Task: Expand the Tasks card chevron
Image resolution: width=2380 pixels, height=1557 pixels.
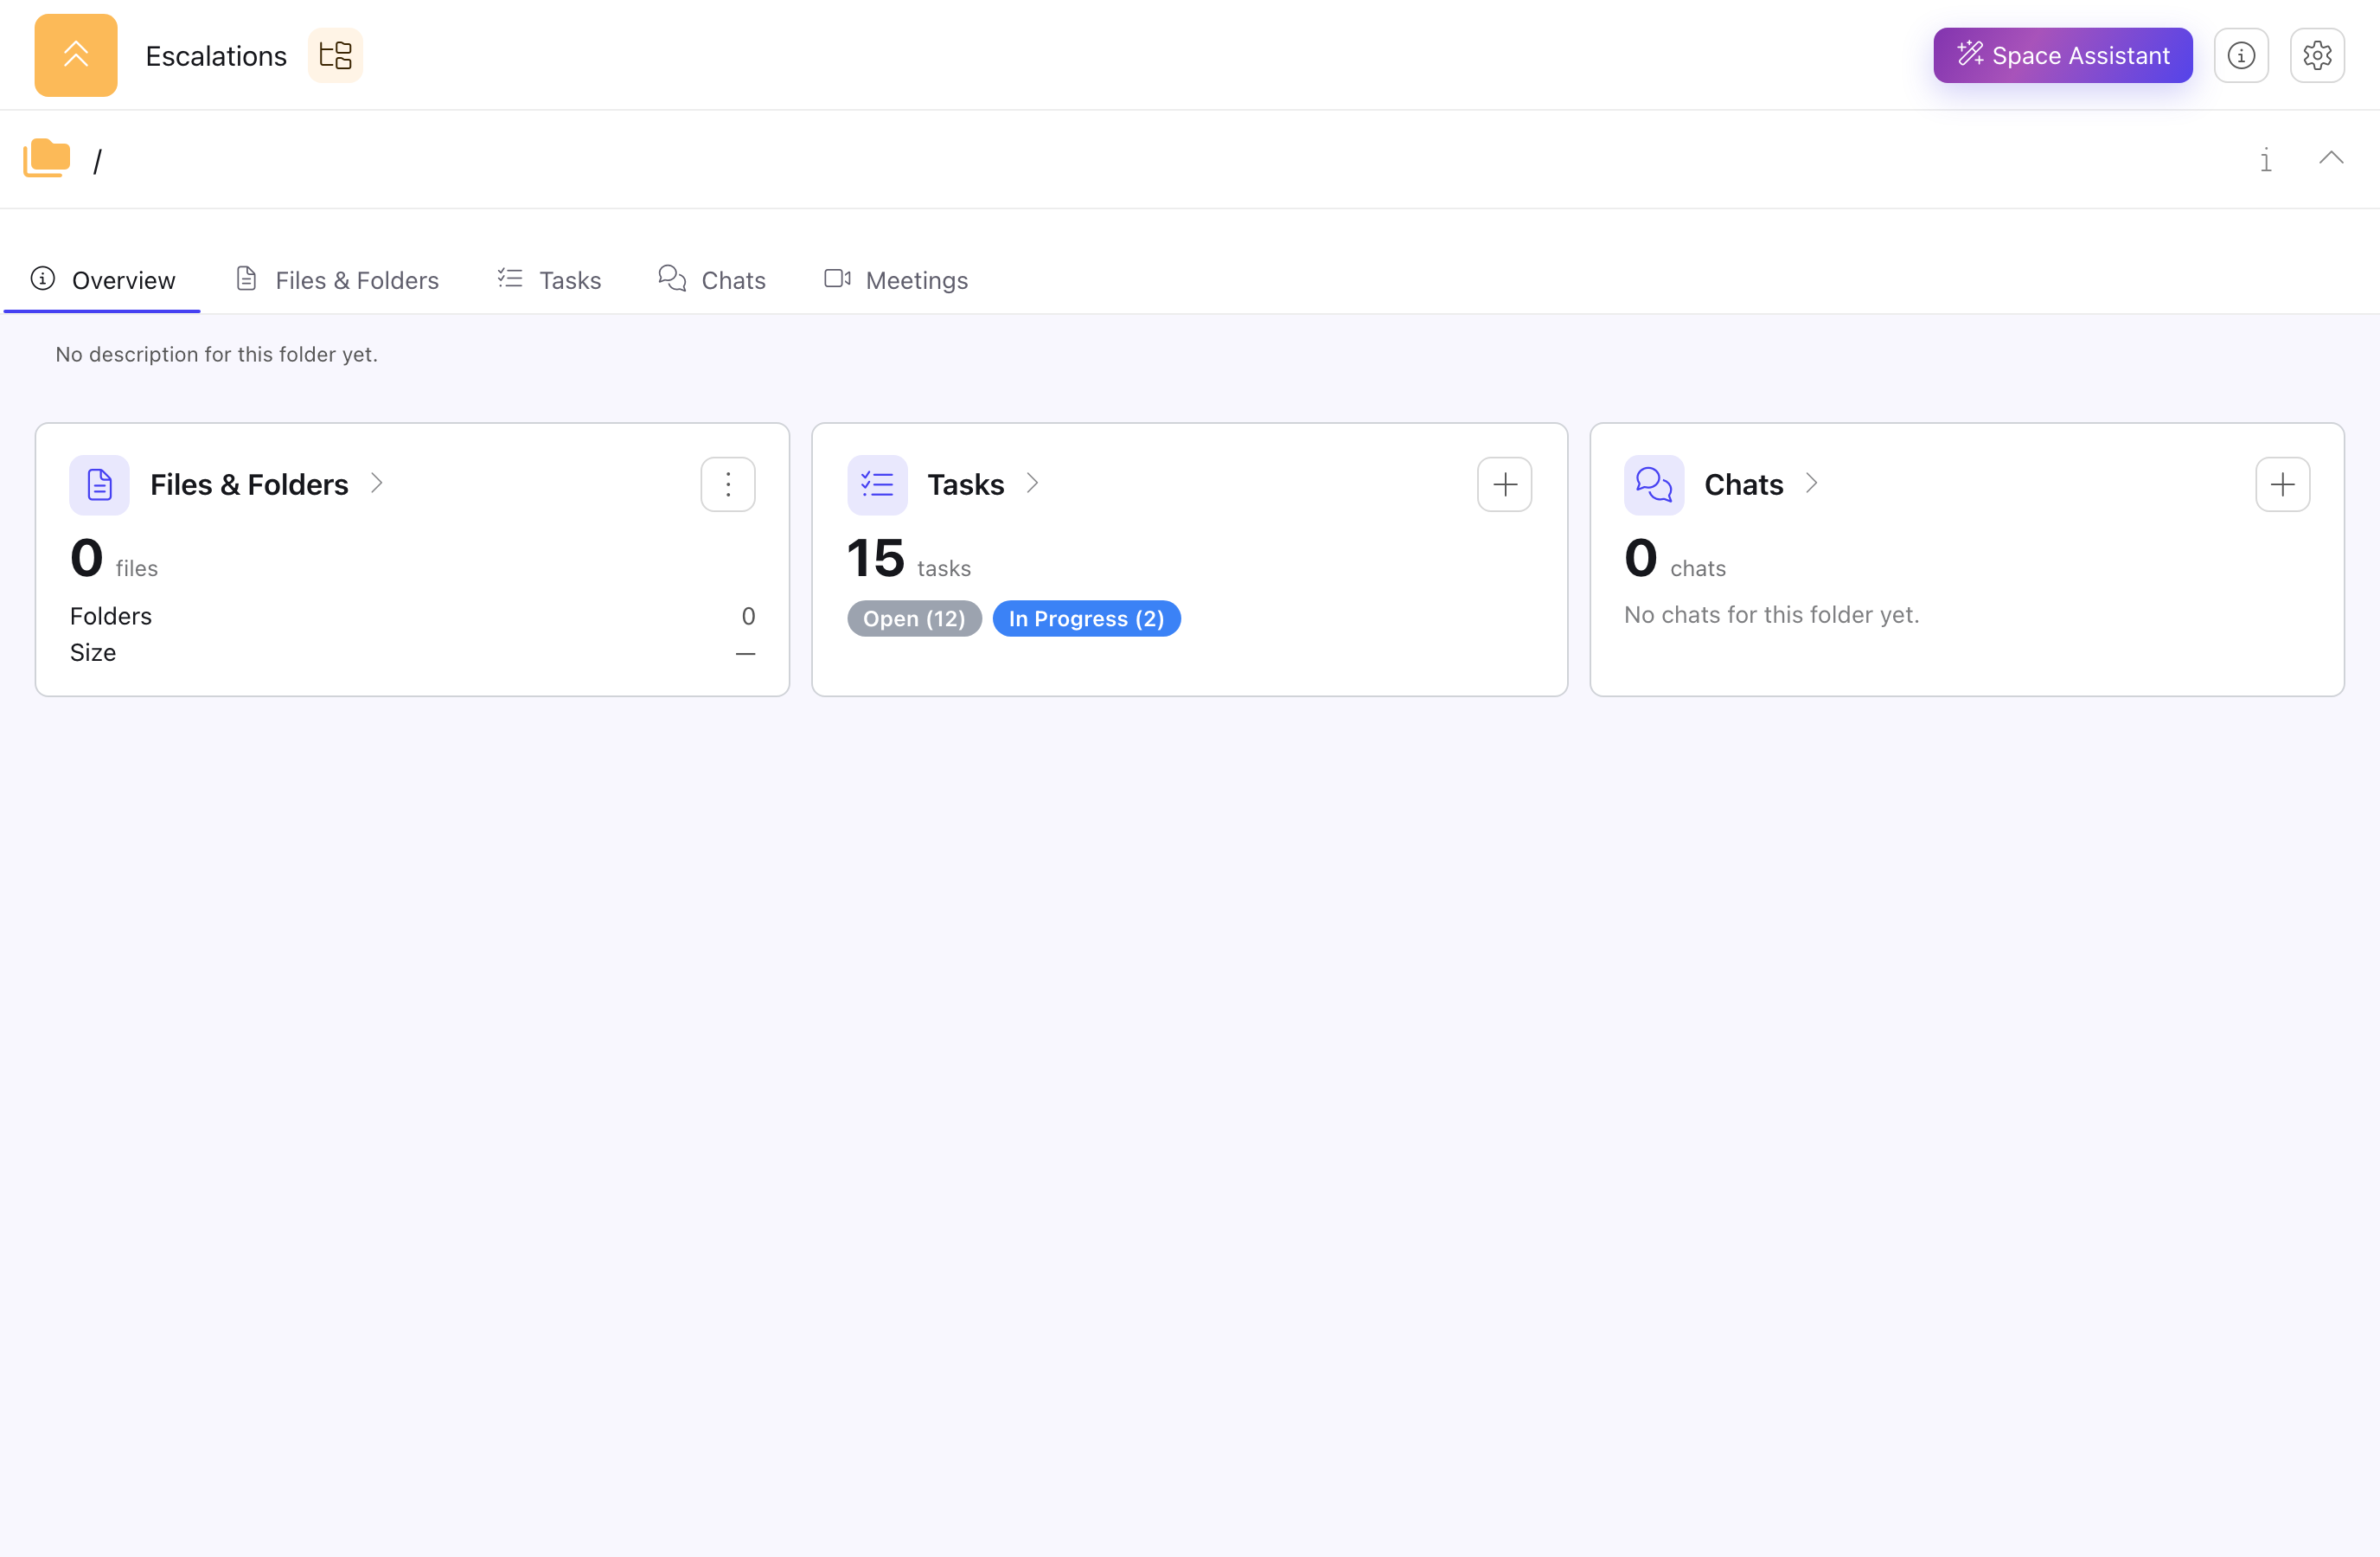Action: point(1033,483)
